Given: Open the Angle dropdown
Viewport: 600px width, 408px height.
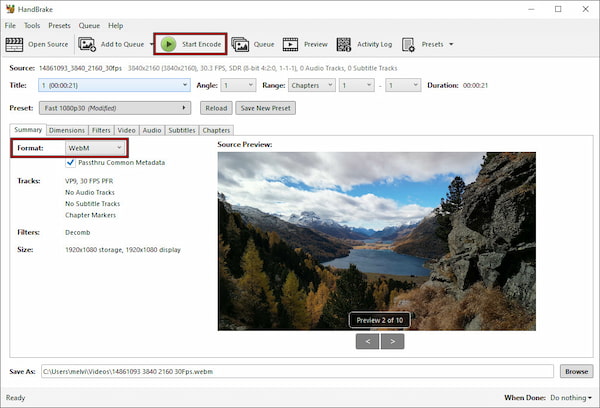Looking at the screenshot, I should [x=238, y=85].
